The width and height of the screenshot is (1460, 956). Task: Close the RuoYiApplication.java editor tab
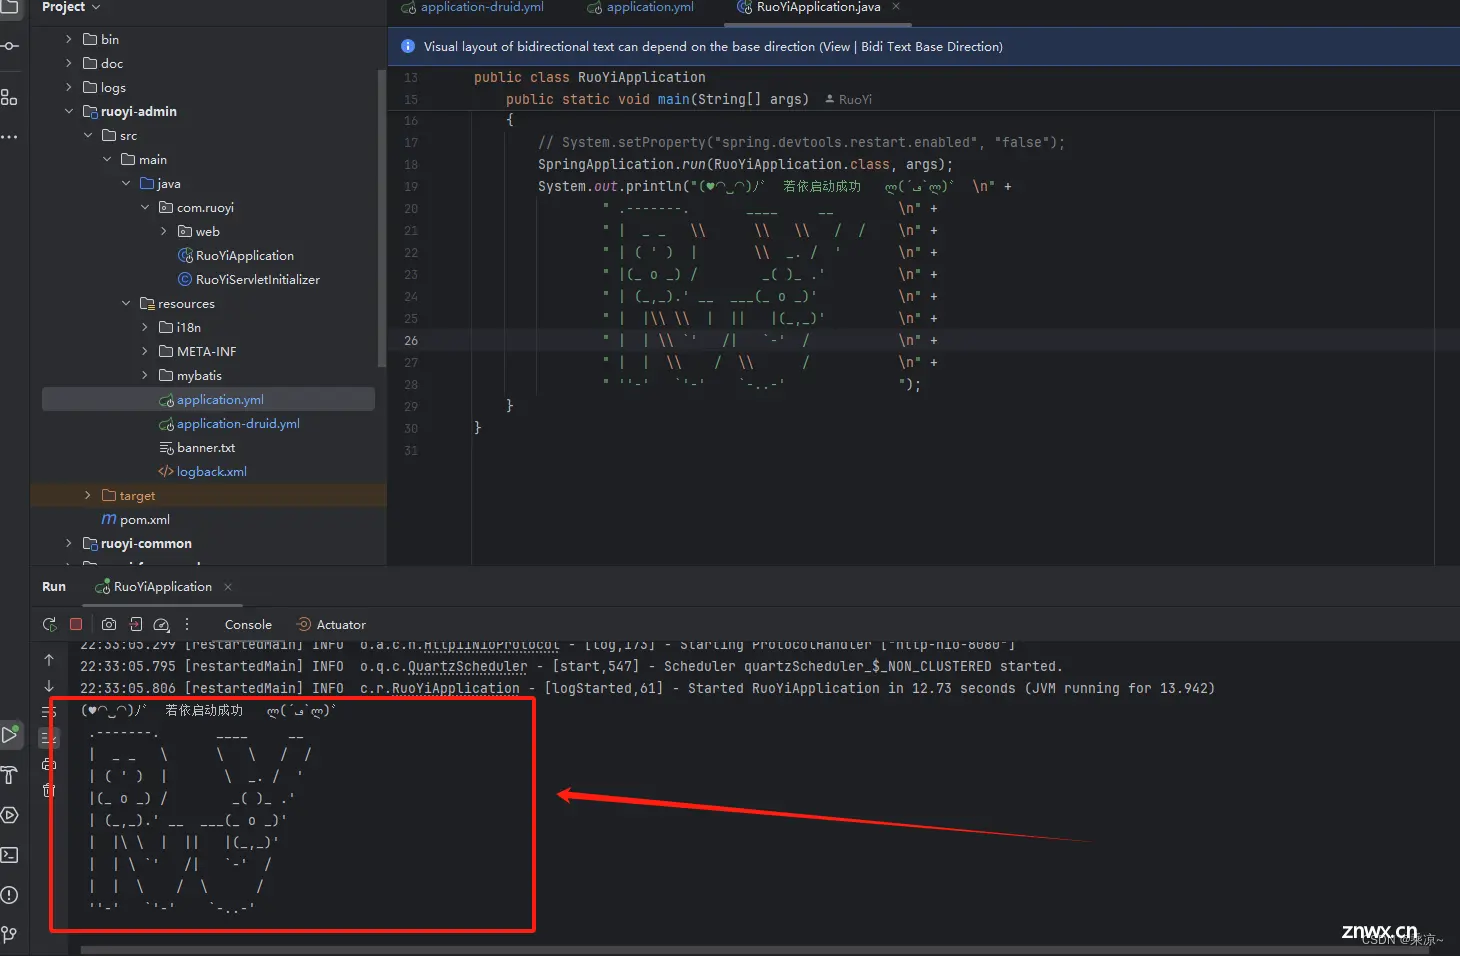click(x=896, y=6)
